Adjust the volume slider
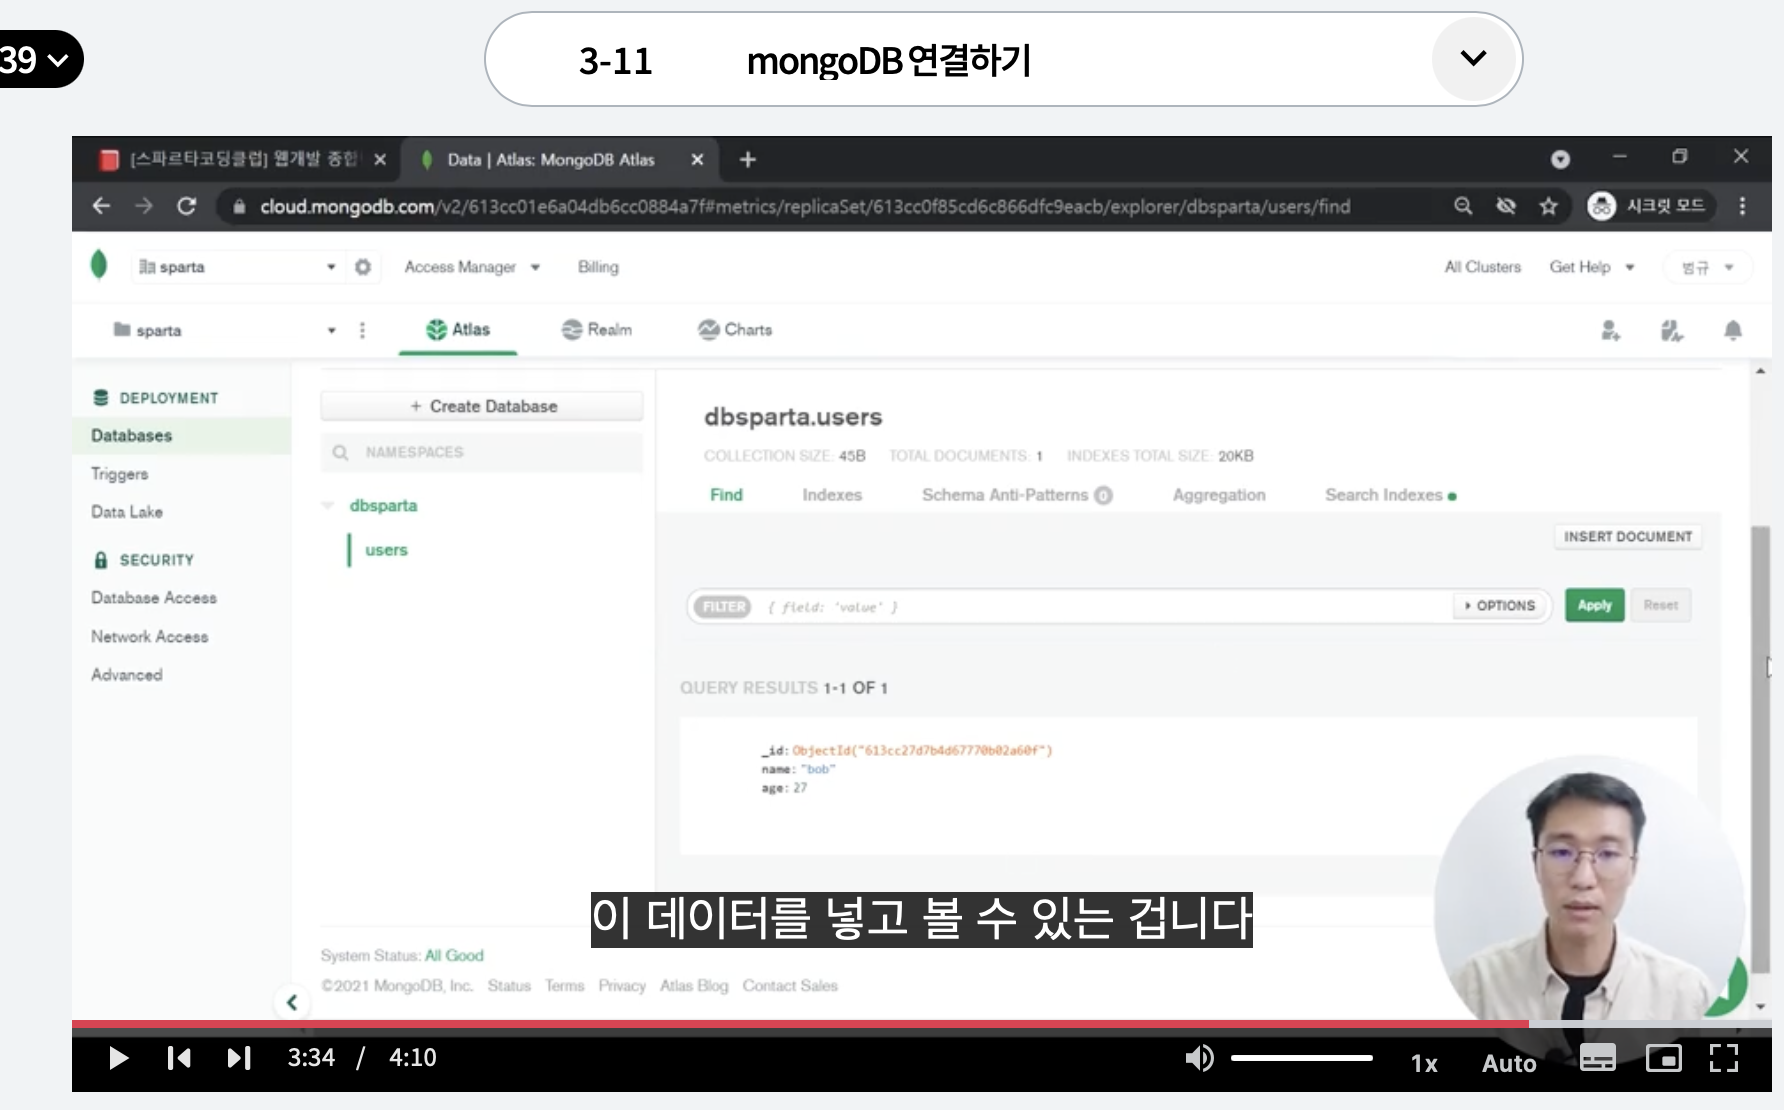 coord(1301,1058)
